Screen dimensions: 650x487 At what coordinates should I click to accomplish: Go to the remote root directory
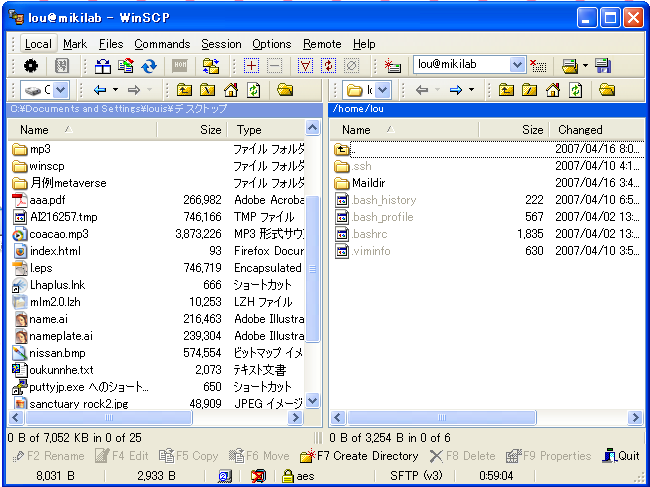tap(529, 90)
